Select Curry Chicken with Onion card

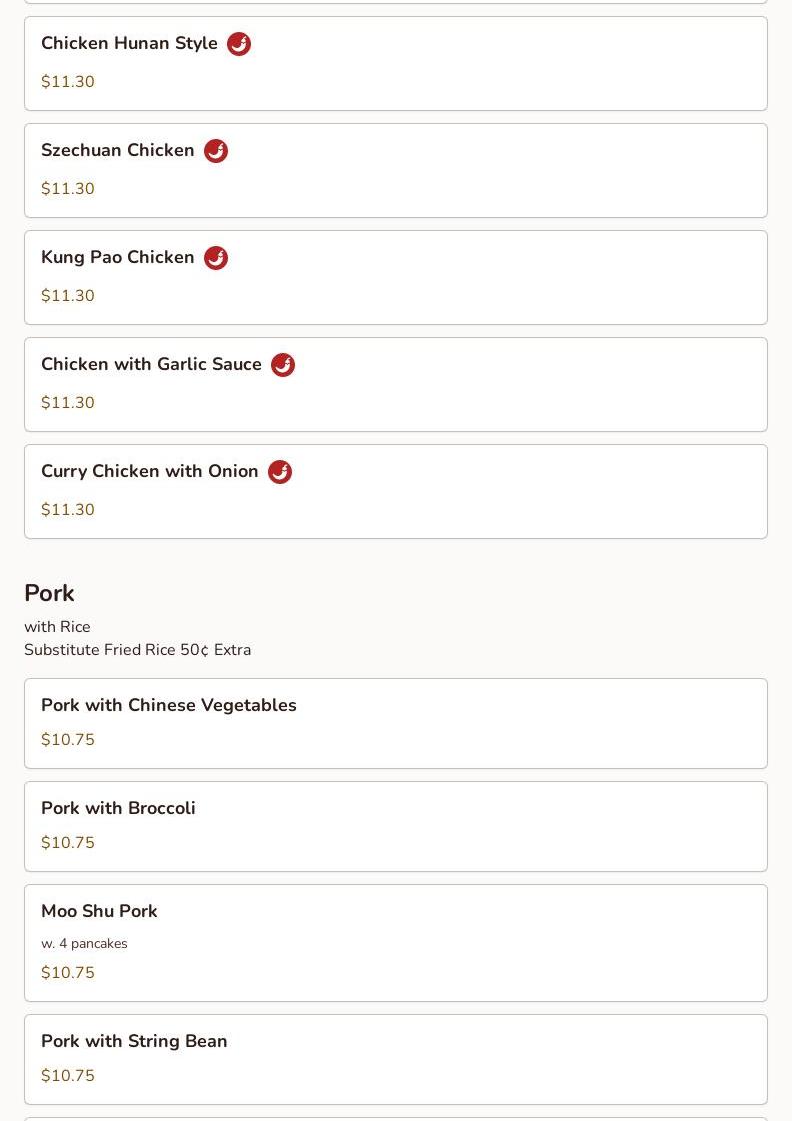(396, 492)
